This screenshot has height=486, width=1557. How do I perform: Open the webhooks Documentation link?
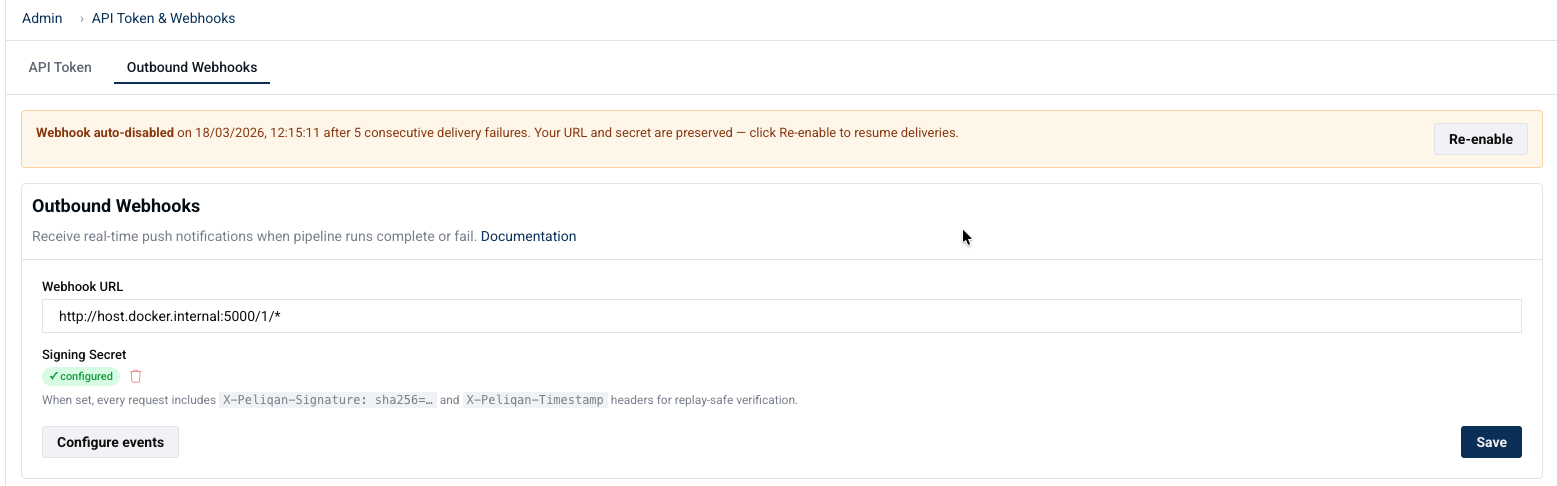tap(528, 236)
